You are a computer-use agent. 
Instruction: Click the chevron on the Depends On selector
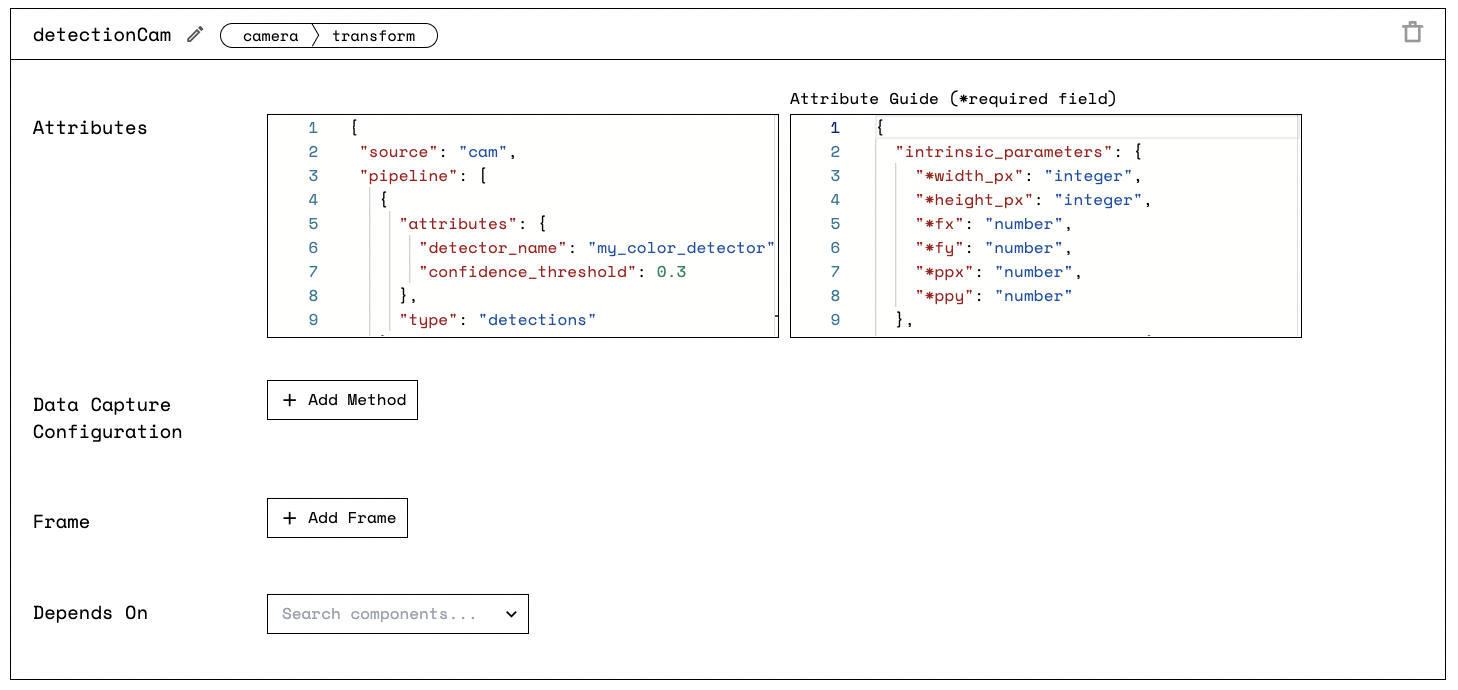click(511, 614)
